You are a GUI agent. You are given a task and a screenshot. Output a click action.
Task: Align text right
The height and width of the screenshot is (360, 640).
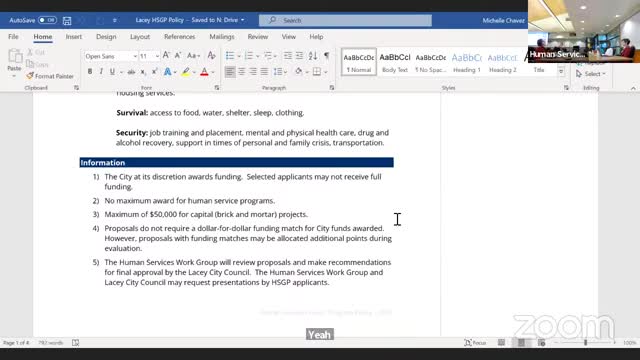click(x=253, y=72)
